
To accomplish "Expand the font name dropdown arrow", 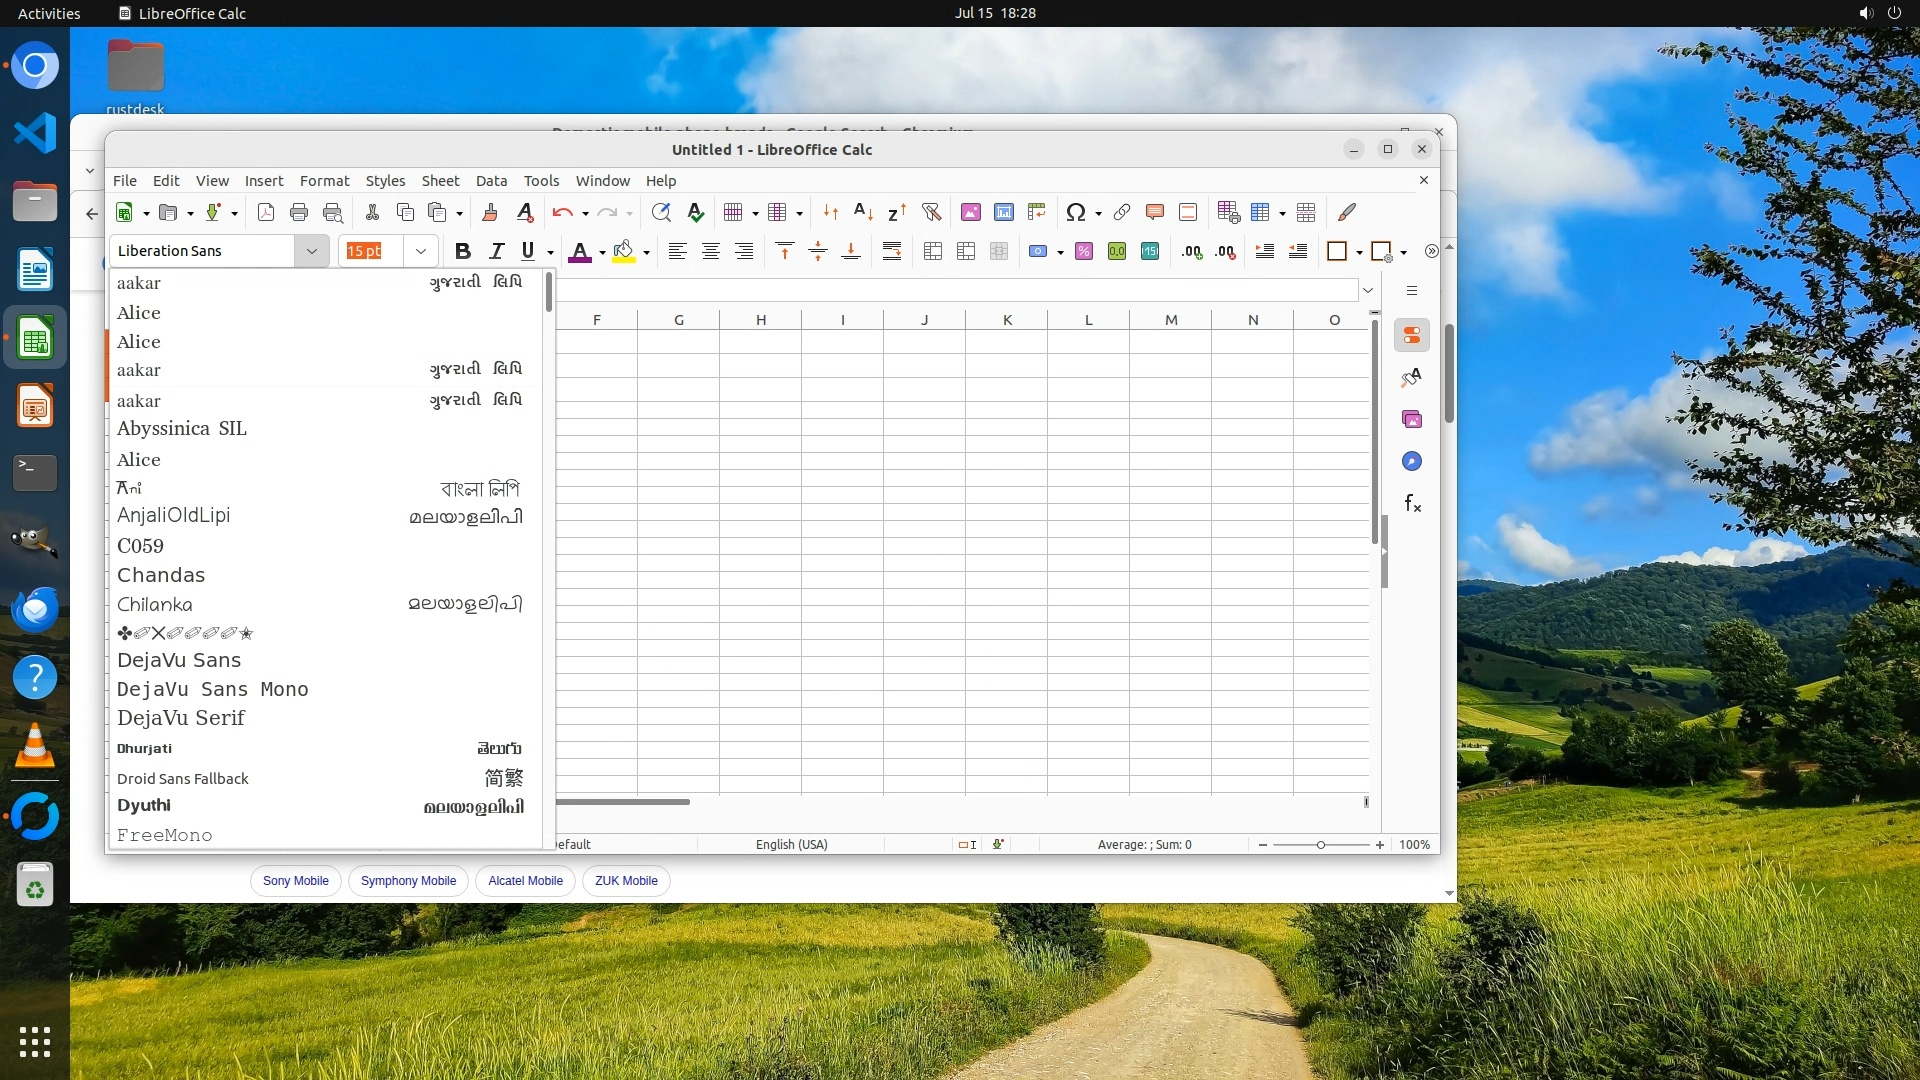I will (x=311, y=251).
